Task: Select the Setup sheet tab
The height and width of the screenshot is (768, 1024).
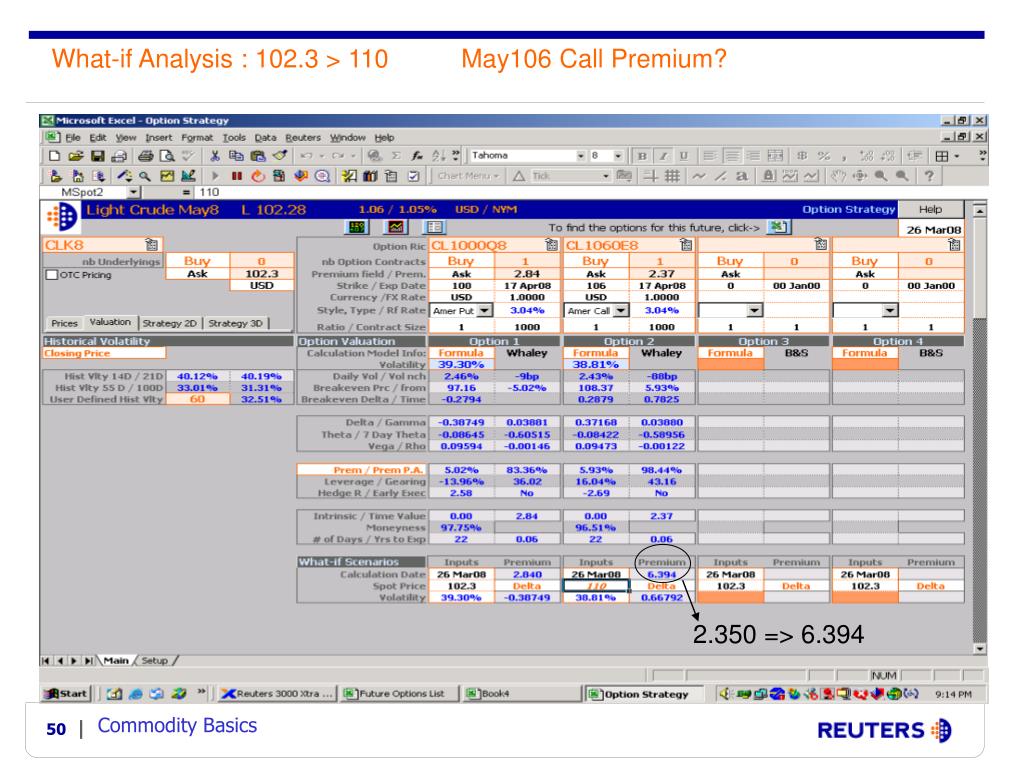Action: tap(155, 661)
